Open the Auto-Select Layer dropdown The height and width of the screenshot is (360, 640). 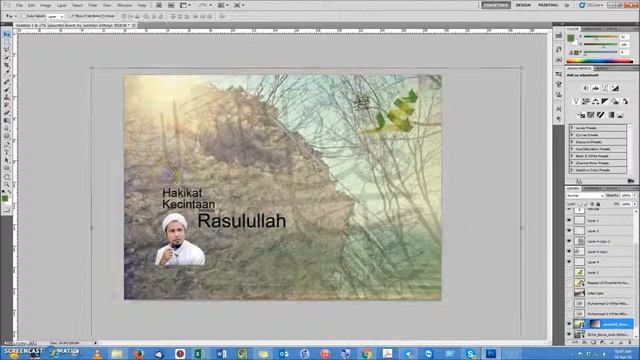point(55,16)
